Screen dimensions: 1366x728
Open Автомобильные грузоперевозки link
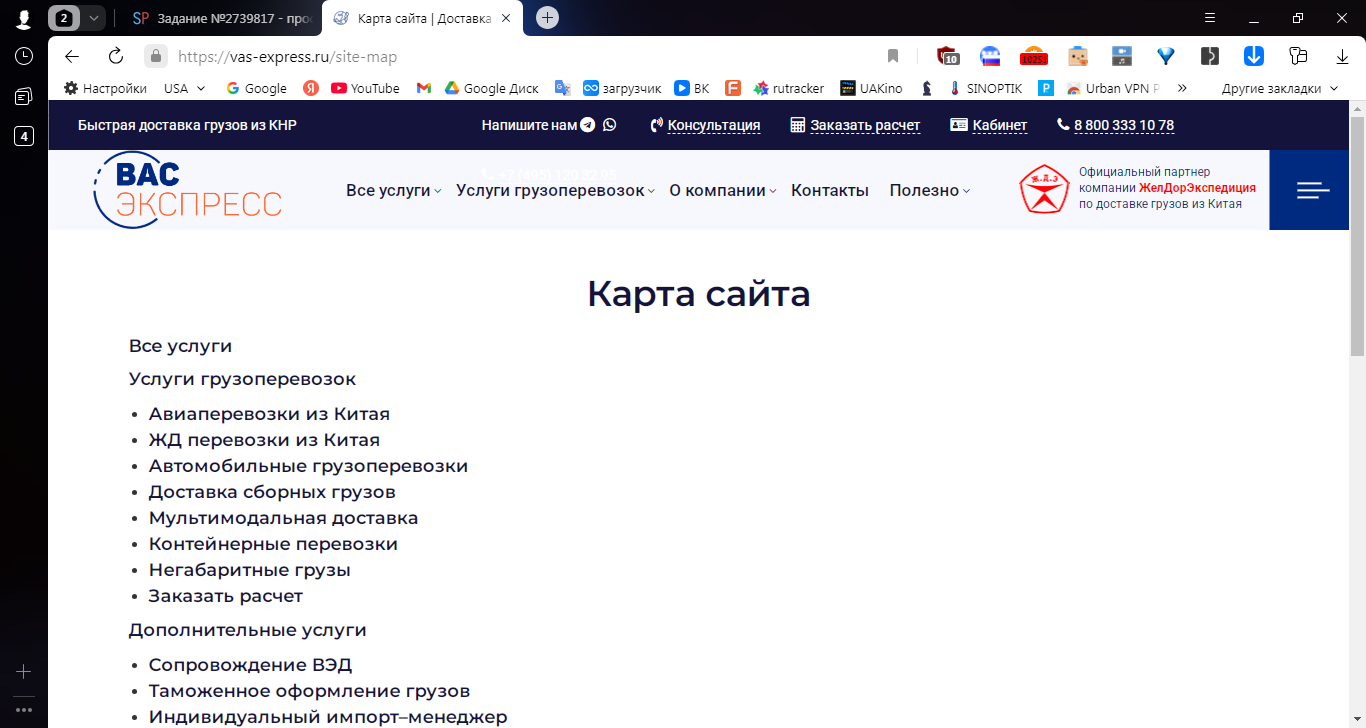click(x=308, y=465)
